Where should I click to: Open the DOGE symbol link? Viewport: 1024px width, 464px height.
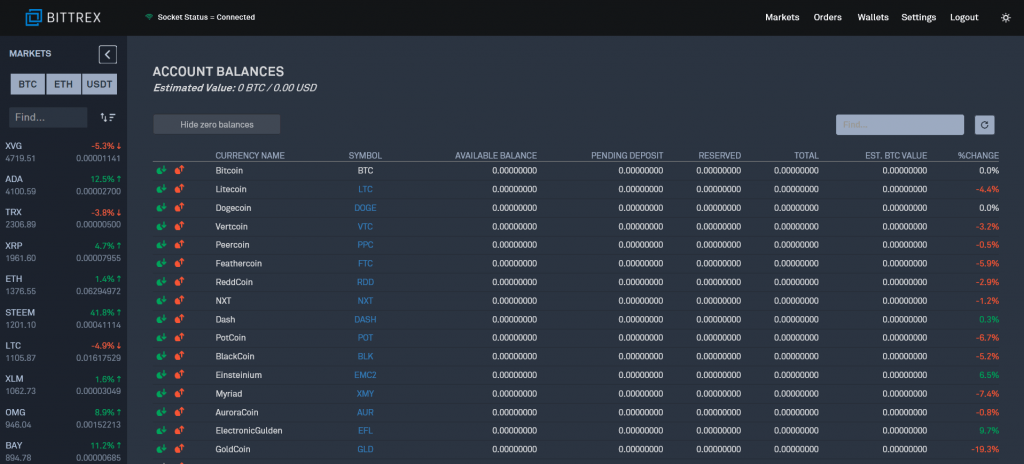pyautogui.click(x=365, y=208)
